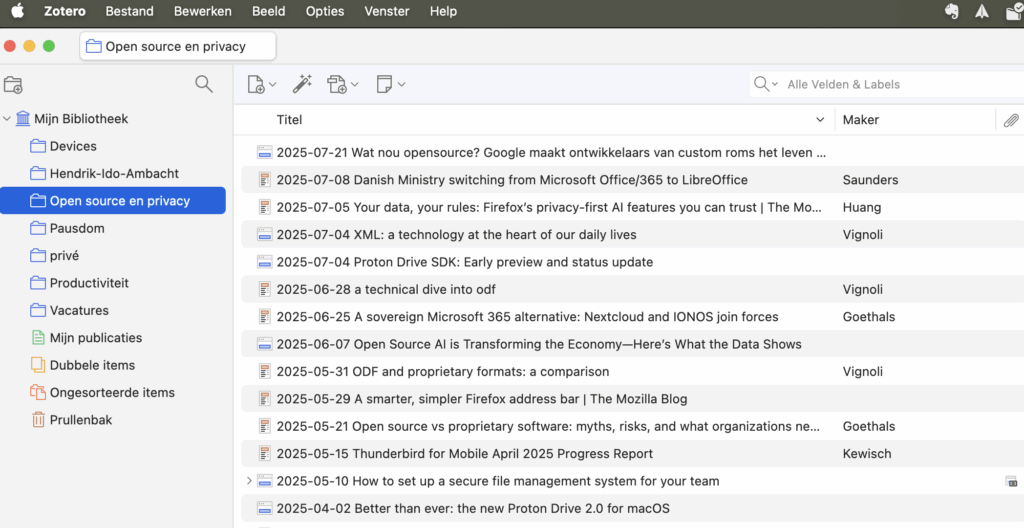
Task: Expand the 2025-05-10 secure file management item
Action: [249, 481]
